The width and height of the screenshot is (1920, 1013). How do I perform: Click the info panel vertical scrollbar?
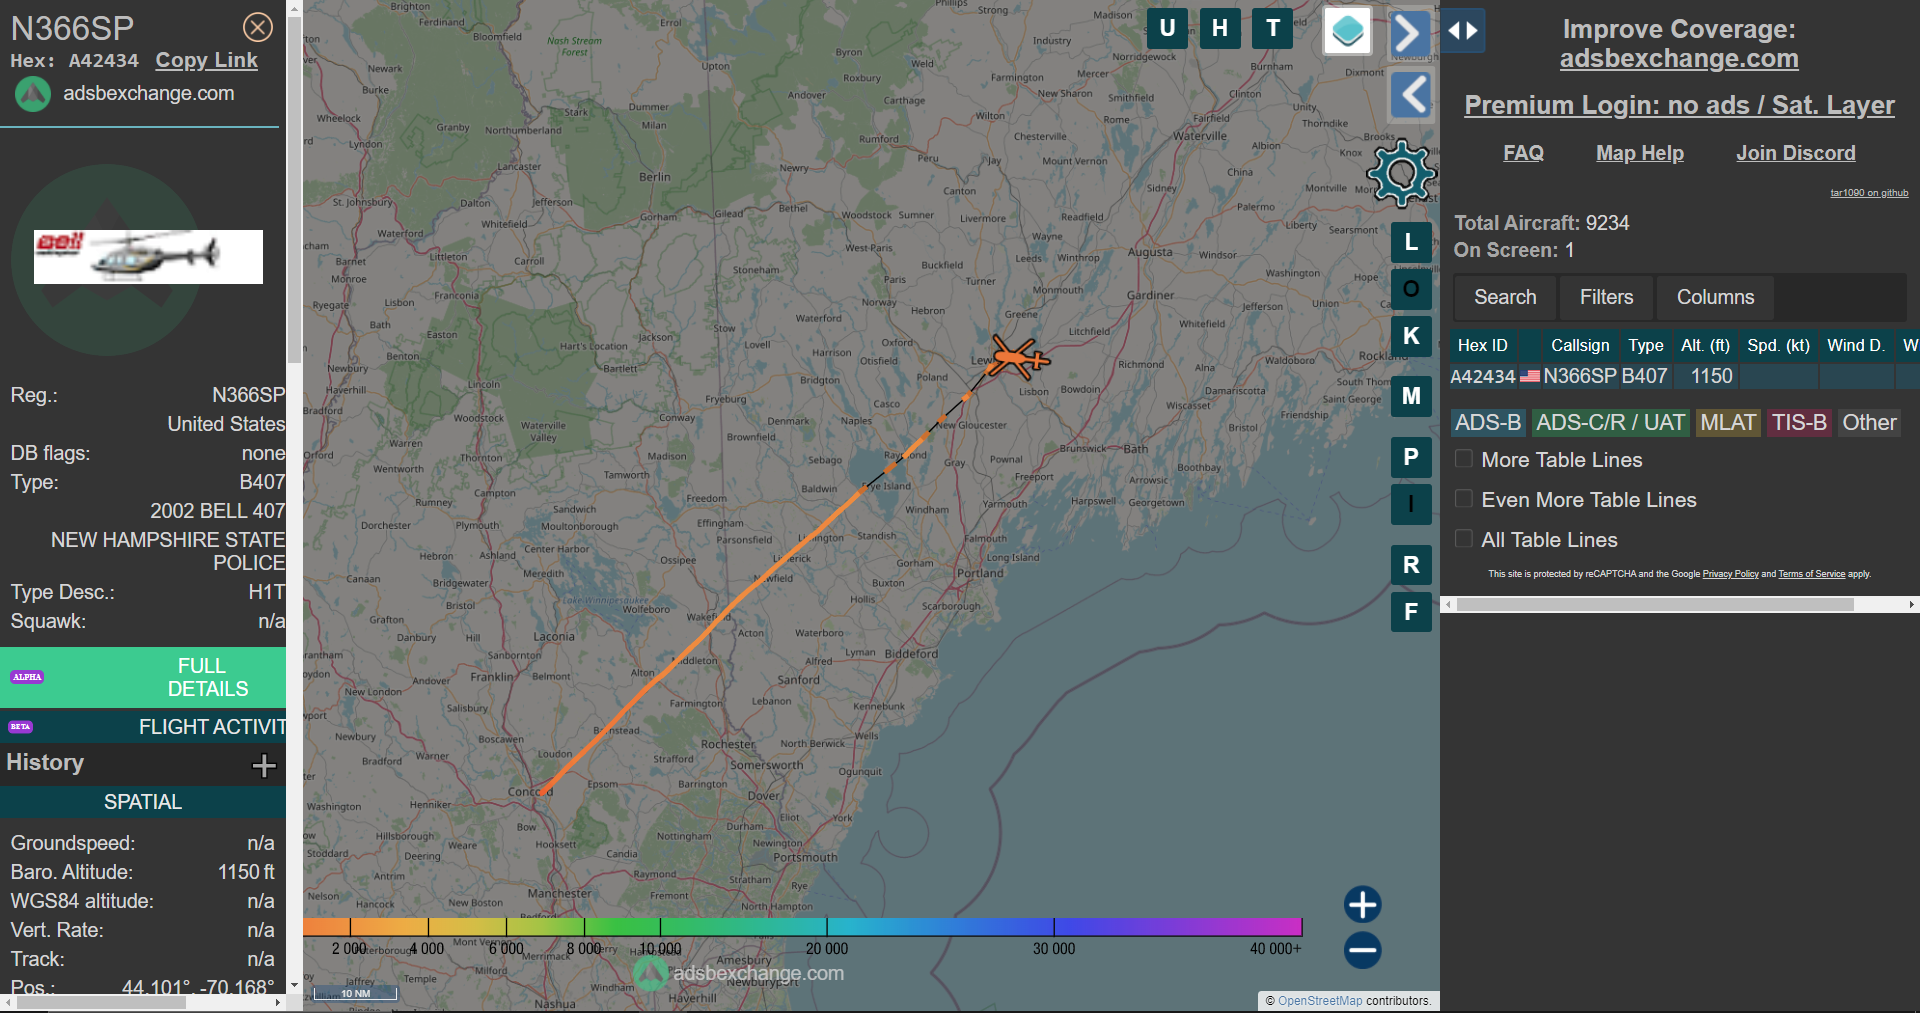click(294, 190)
